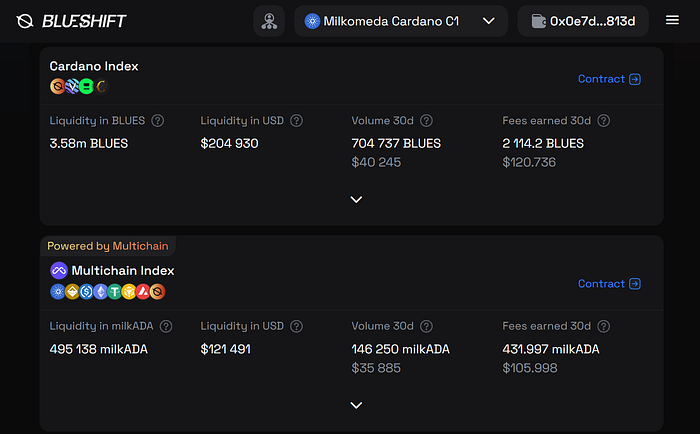Click help icon beside Liquidity in milkADA
This screenshot has height=434, width=700.
[x=166, y=326]
